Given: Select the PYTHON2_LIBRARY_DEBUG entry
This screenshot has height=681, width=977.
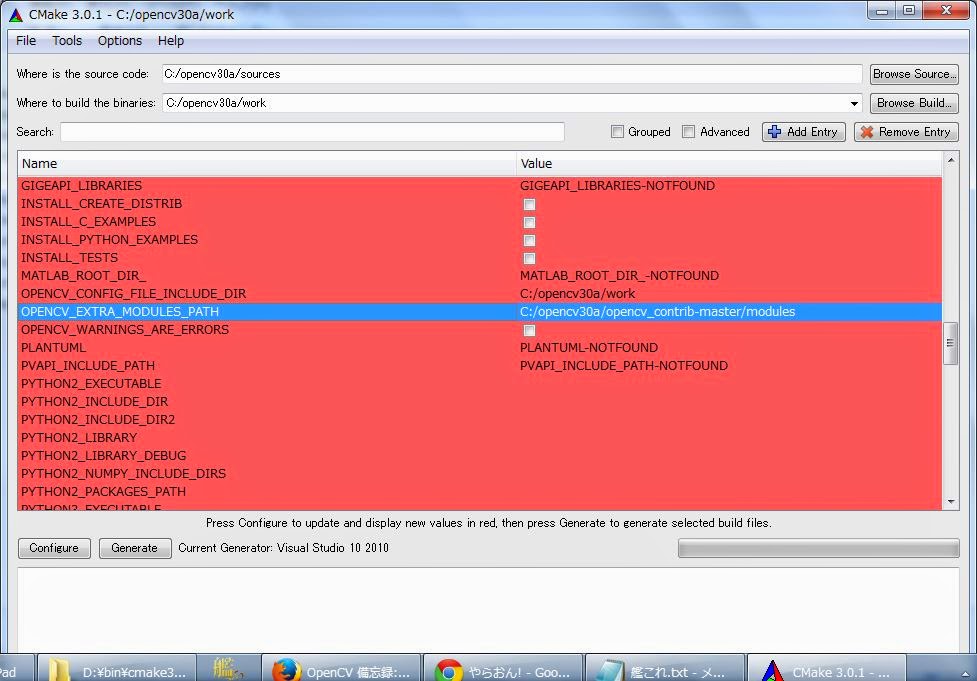Looking at the screenshot, I should click(103, 456).
